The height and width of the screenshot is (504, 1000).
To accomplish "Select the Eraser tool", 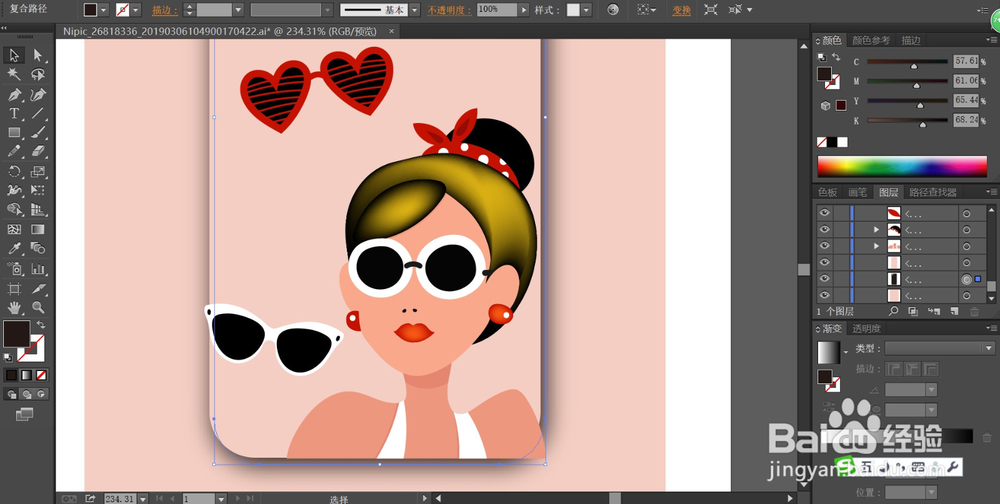I will [38, 152].
